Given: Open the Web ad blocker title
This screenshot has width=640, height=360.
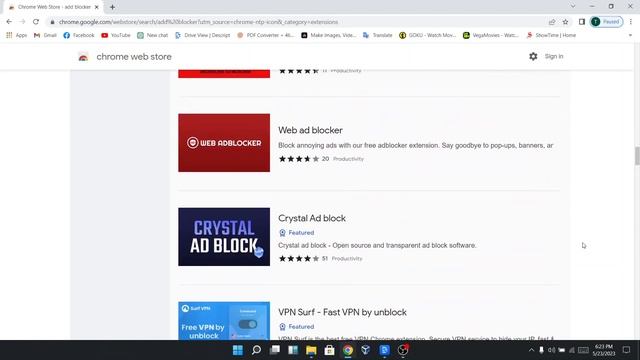Looking at the screenshot, I should [310, 130].
